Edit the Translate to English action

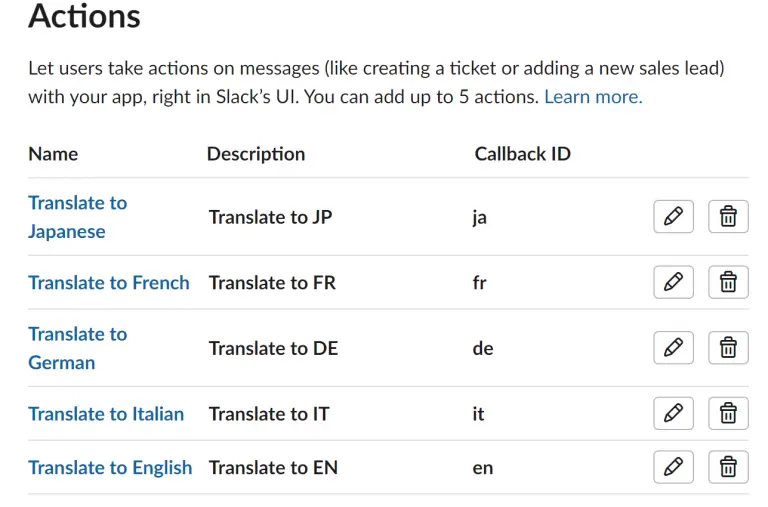pyautogui.click(x=673, y=467)
